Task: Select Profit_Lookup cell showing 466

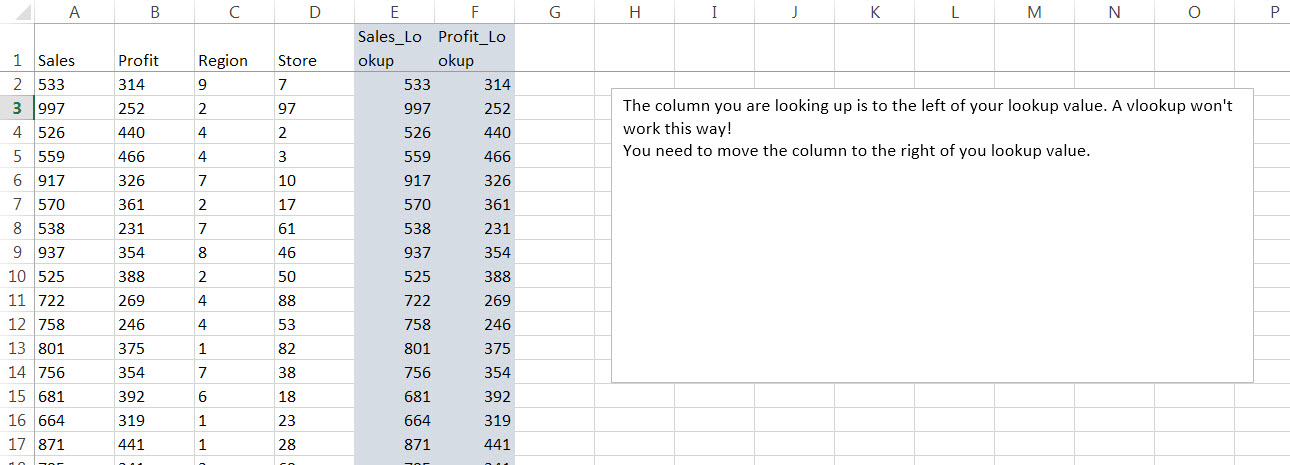Action: (x=474, y=156)
